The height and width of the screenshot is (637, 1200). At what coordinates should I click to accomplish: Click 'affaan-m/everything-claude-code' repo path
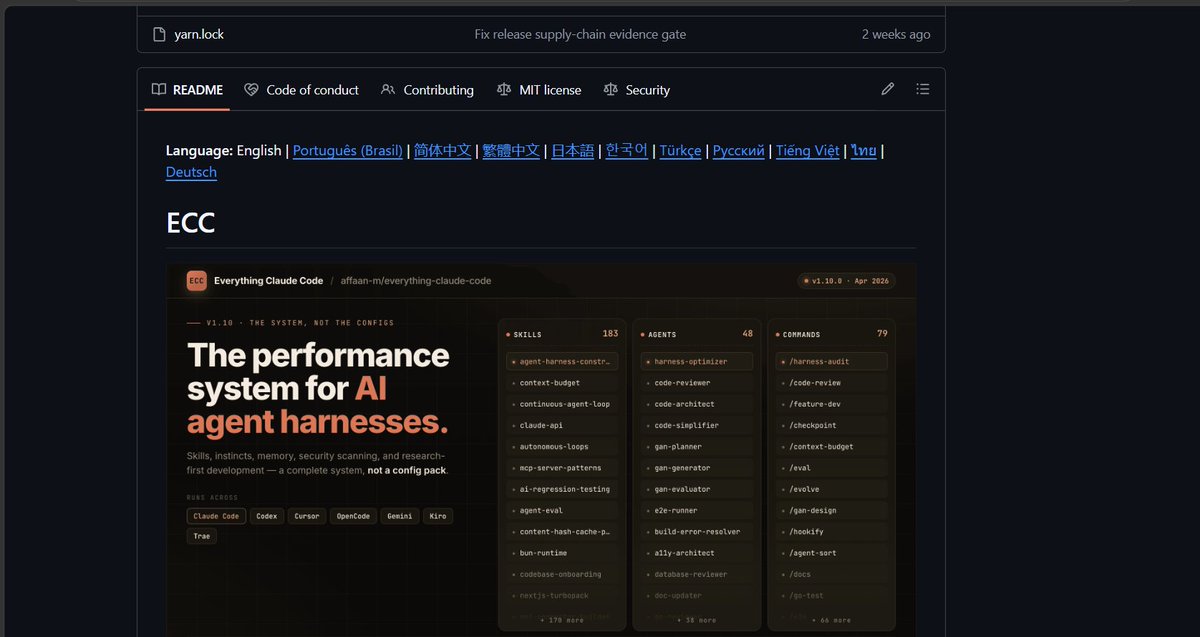[416, 281]
